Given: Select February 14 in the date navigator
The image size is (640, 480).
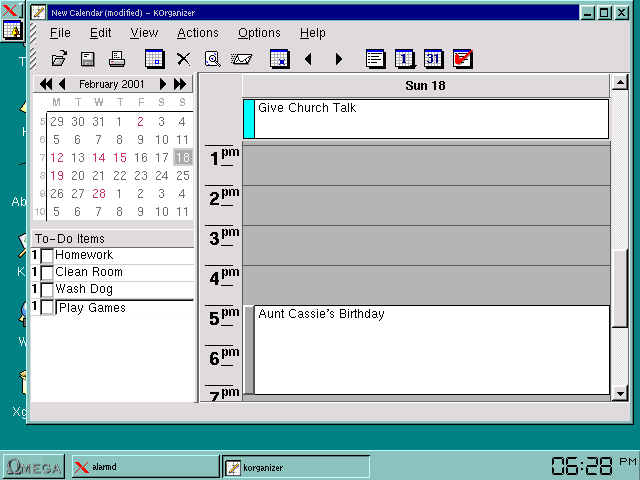Looking at the screenshot, I should pyautogui.click(x=99, y=158).
